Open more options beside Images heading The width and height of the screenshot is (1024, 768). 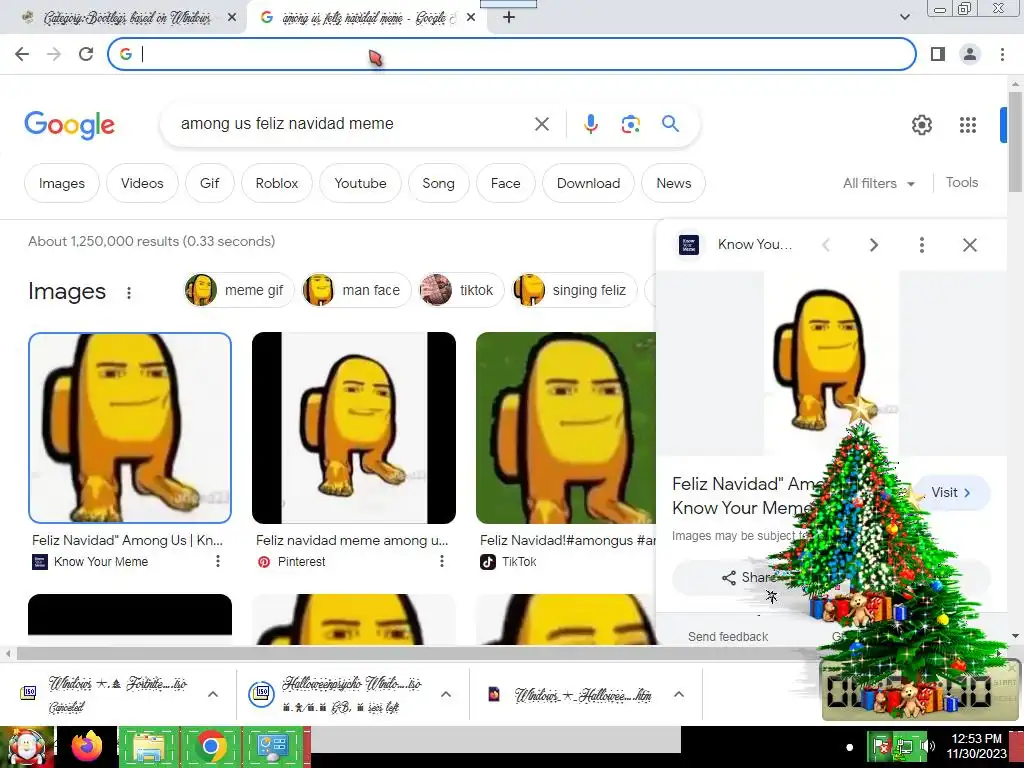[x=129, y=293]
